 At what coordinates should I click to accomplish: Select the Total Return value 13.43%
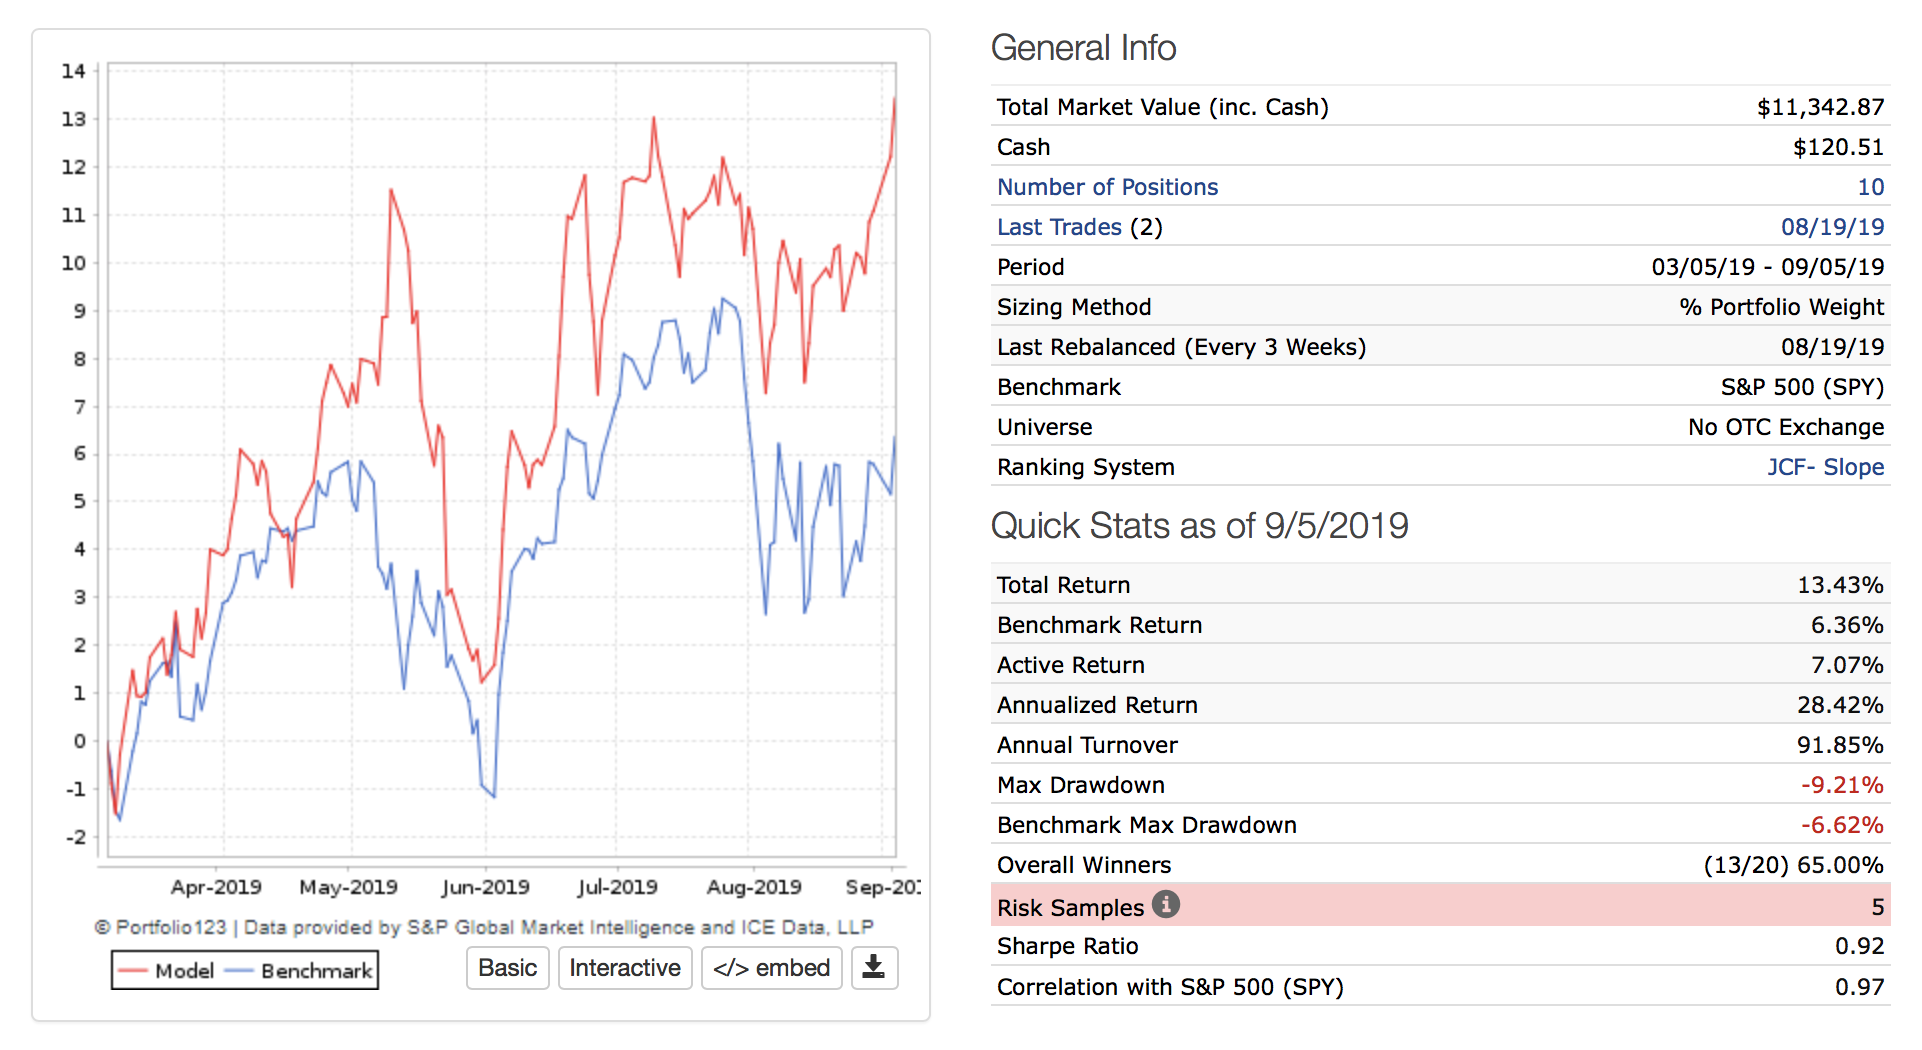(x=1840, y=585)
